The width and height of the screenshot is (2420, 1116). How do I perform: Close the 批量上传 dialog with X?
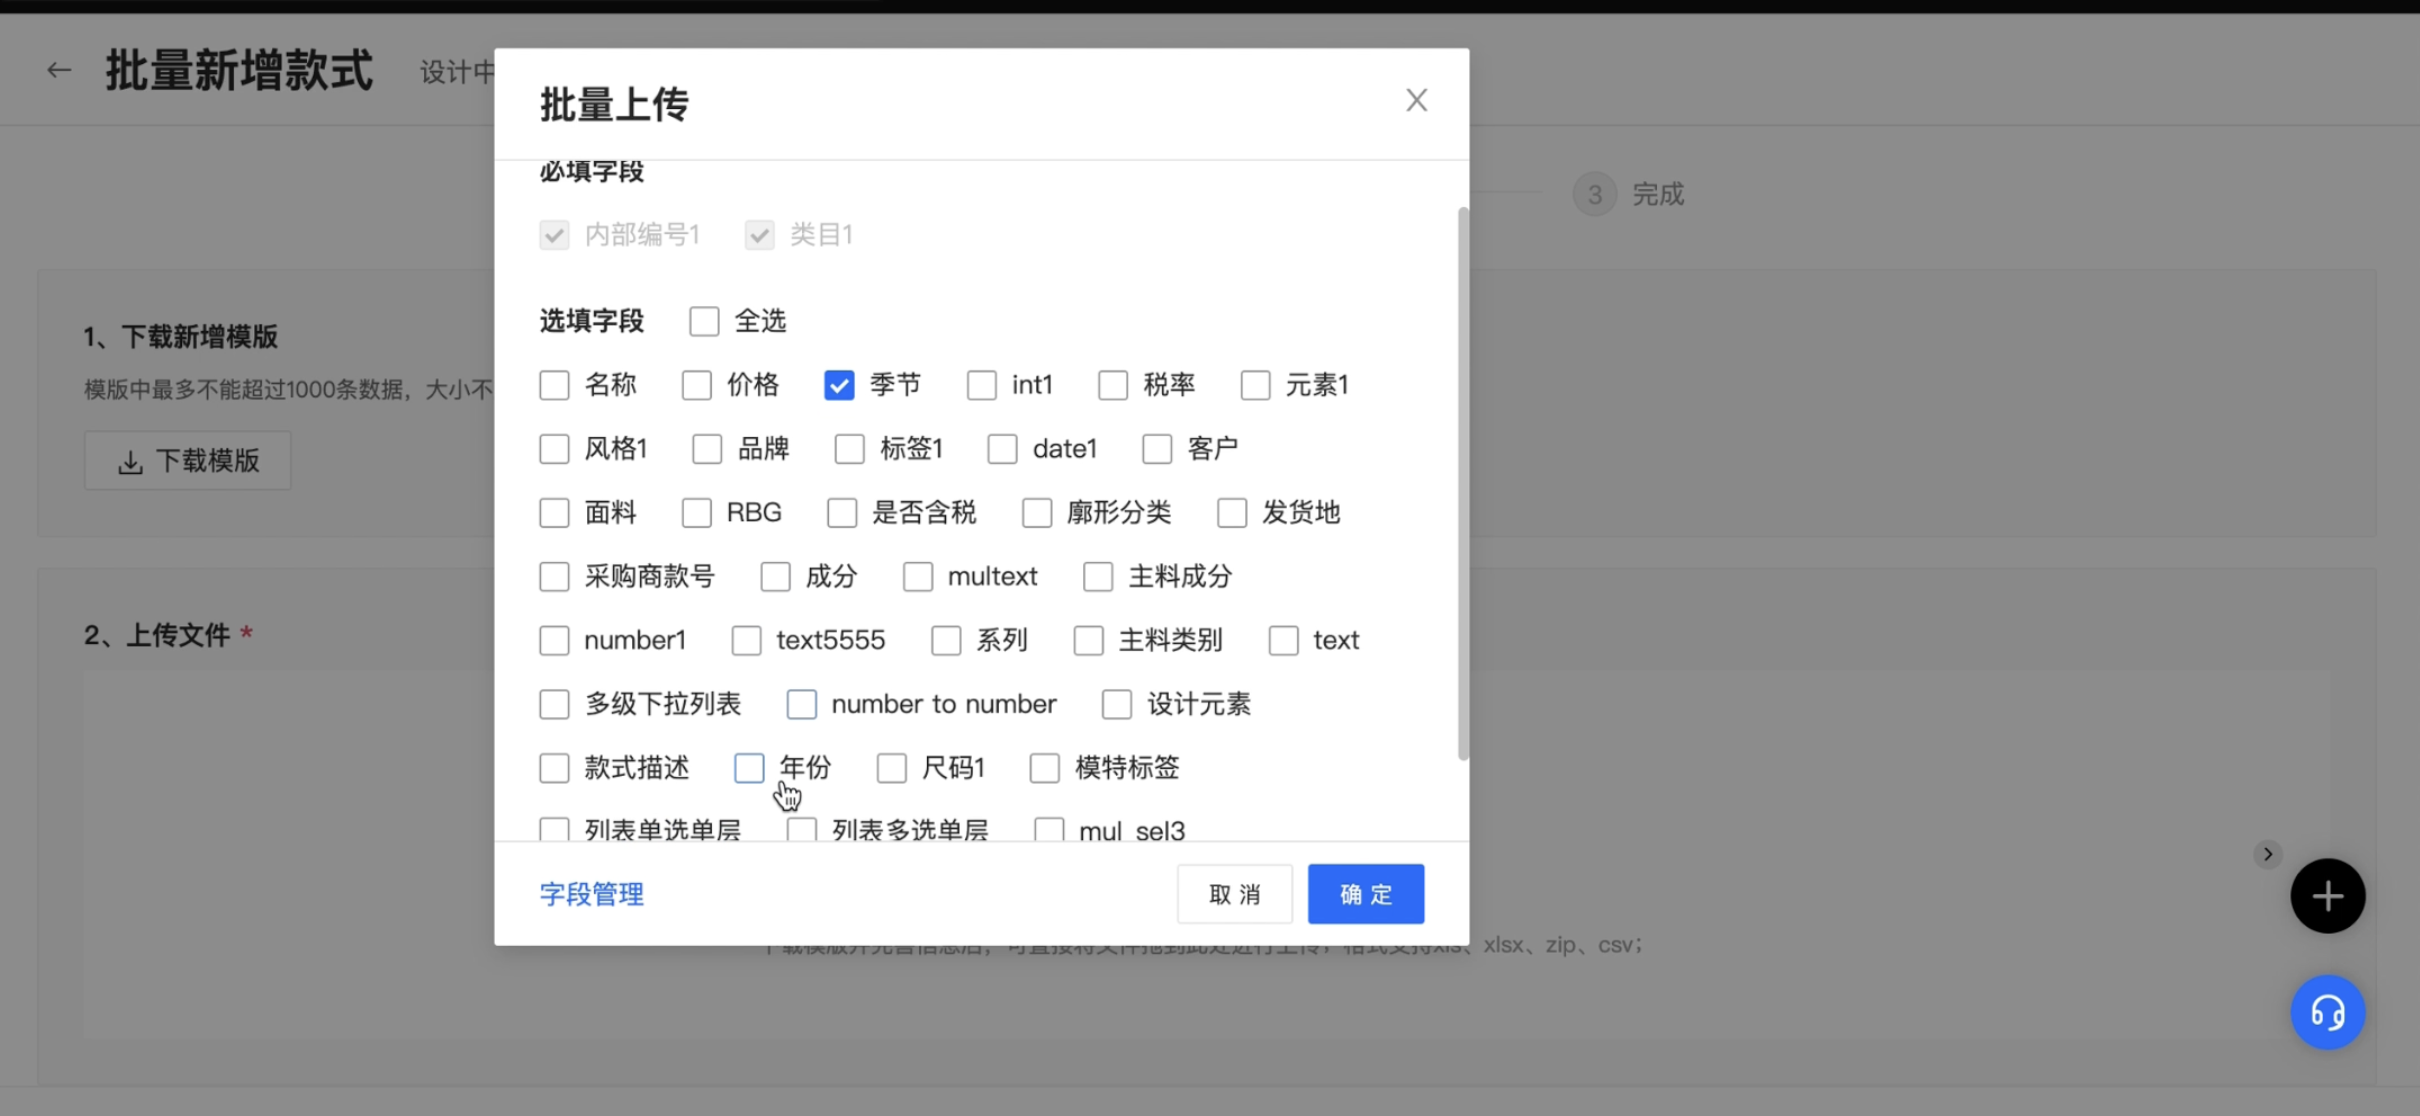tap(1416, 100)
